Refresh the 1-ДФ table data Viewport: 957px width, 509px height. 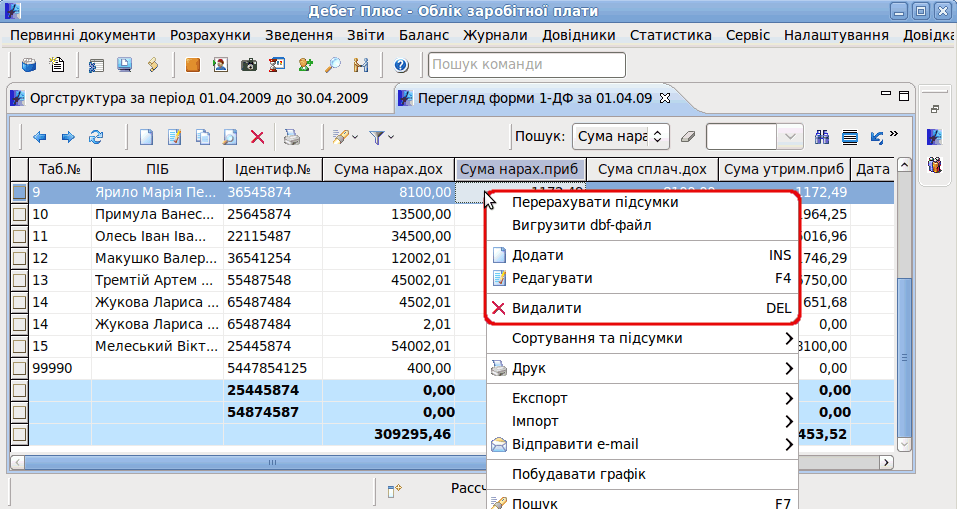96,137
